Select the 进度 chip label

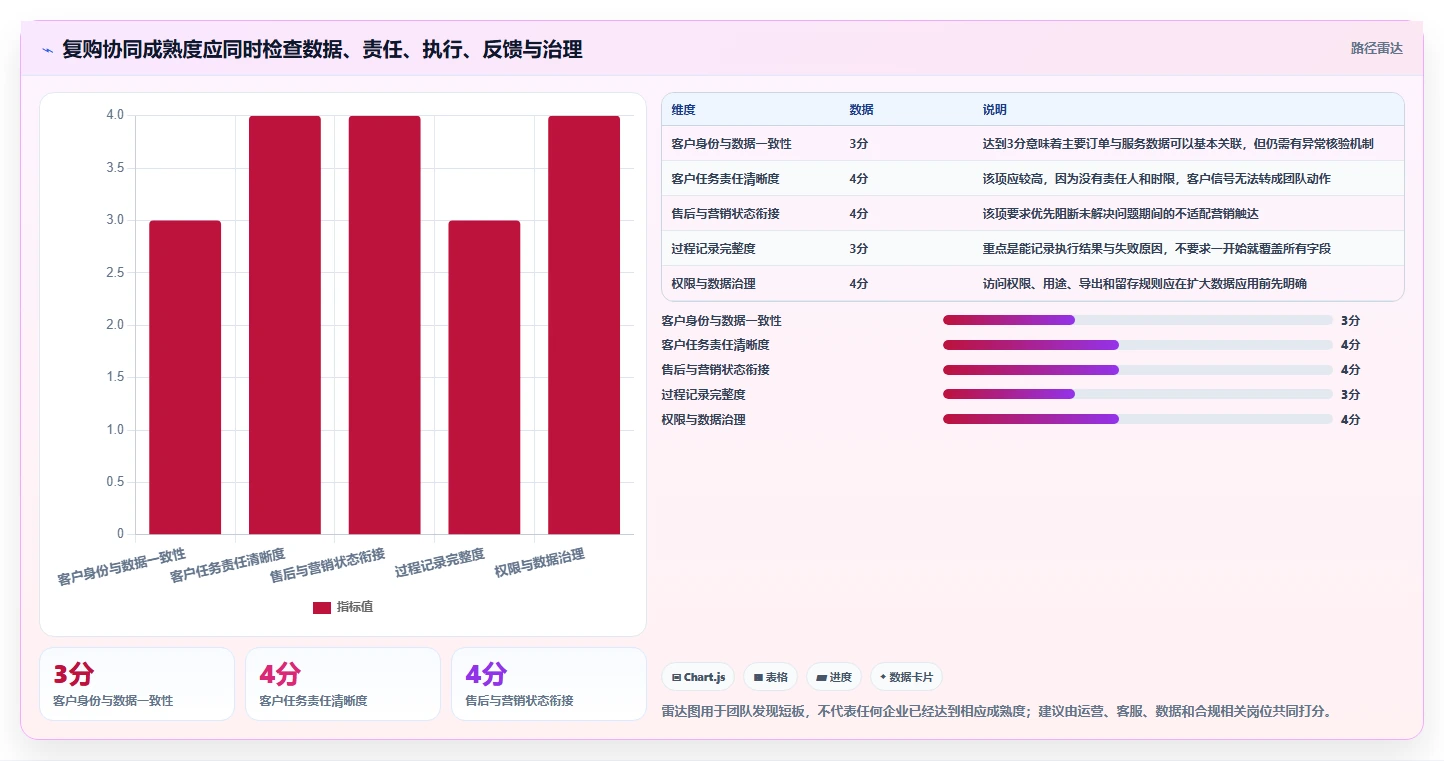[840, 677]
